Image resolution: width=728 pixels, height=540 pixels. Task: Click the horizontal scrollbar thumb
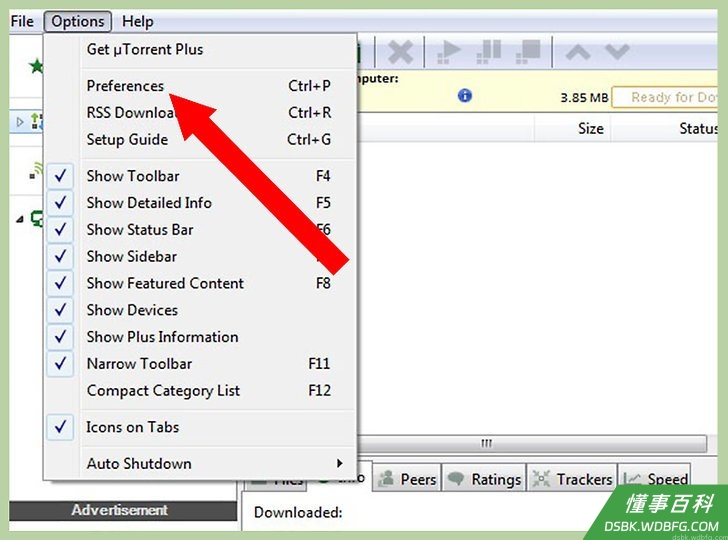pyautogui.click(x=532, y=443)
